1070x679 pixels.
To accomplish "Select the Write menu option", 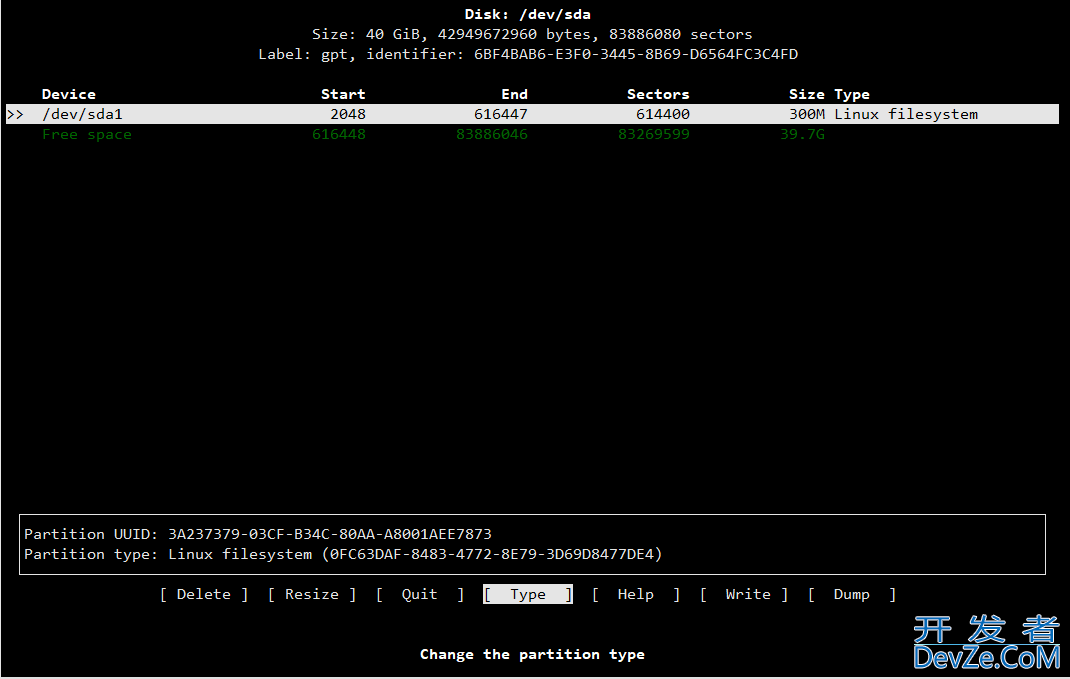I will click(x=744, y=594).
